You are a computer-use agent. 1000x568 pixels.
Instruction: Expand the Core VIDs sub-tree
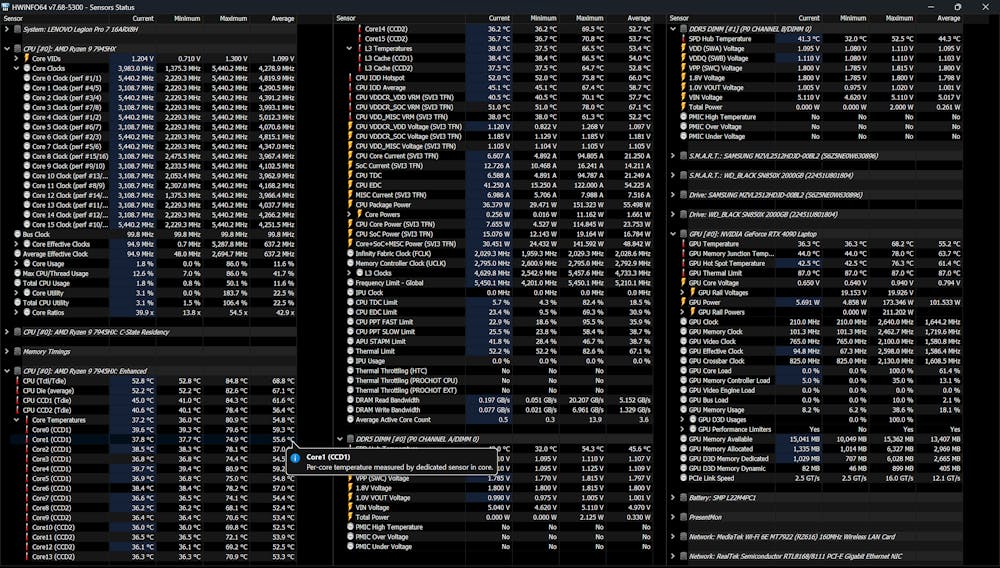click(x=17, y=59)
